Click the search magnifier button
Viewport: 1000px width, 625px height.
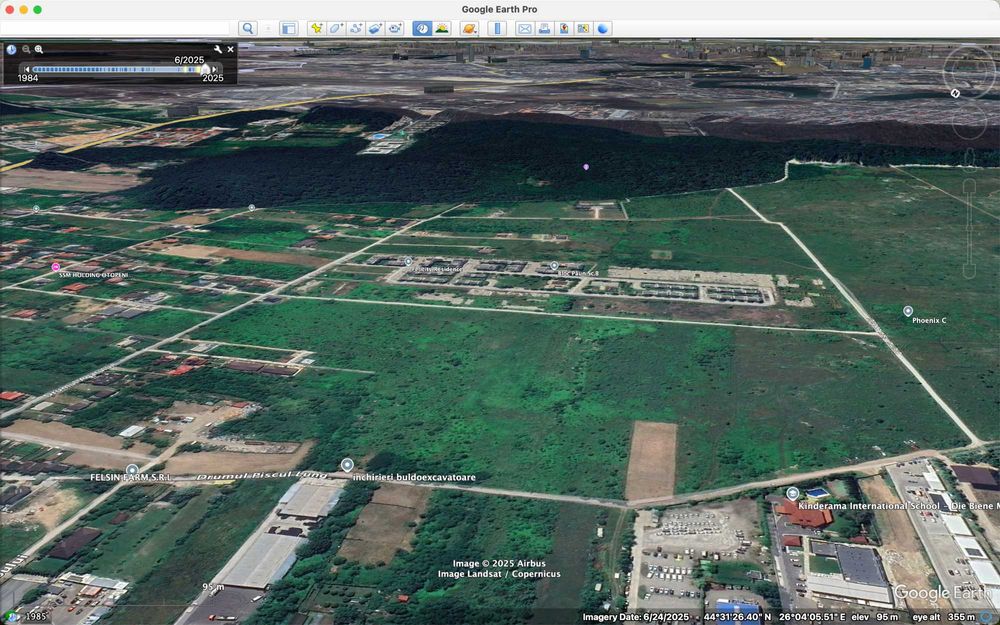coord(248,28)
